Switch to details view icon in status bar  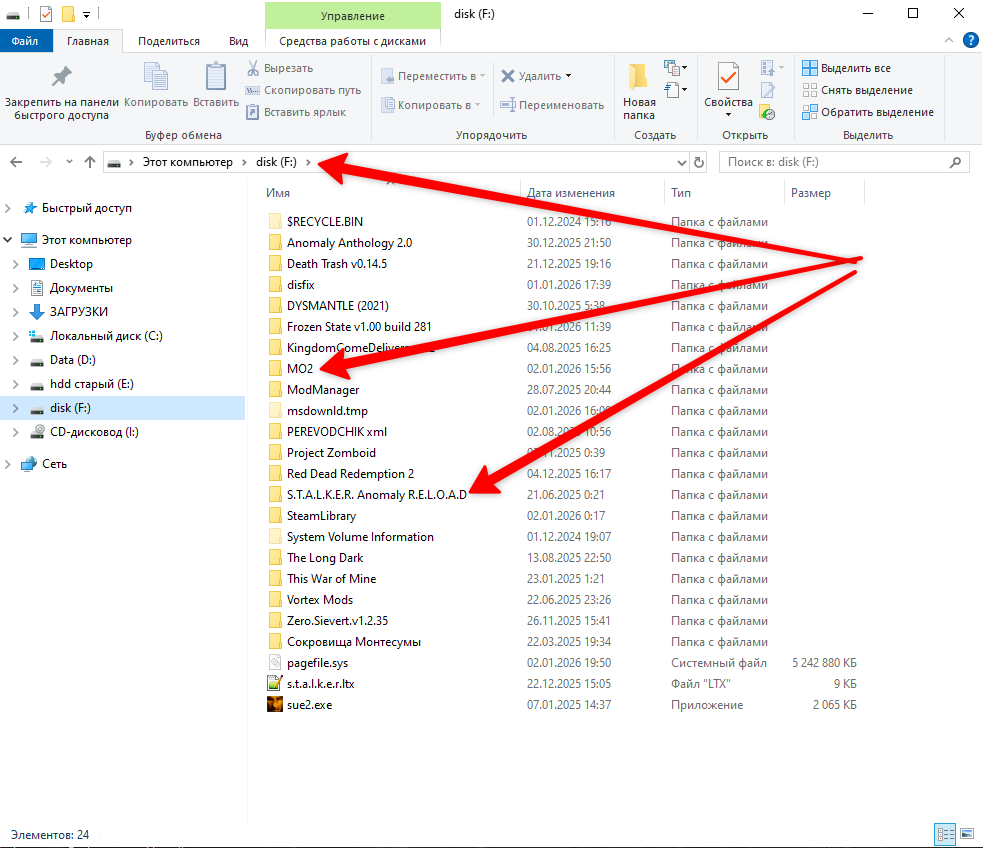945,834
